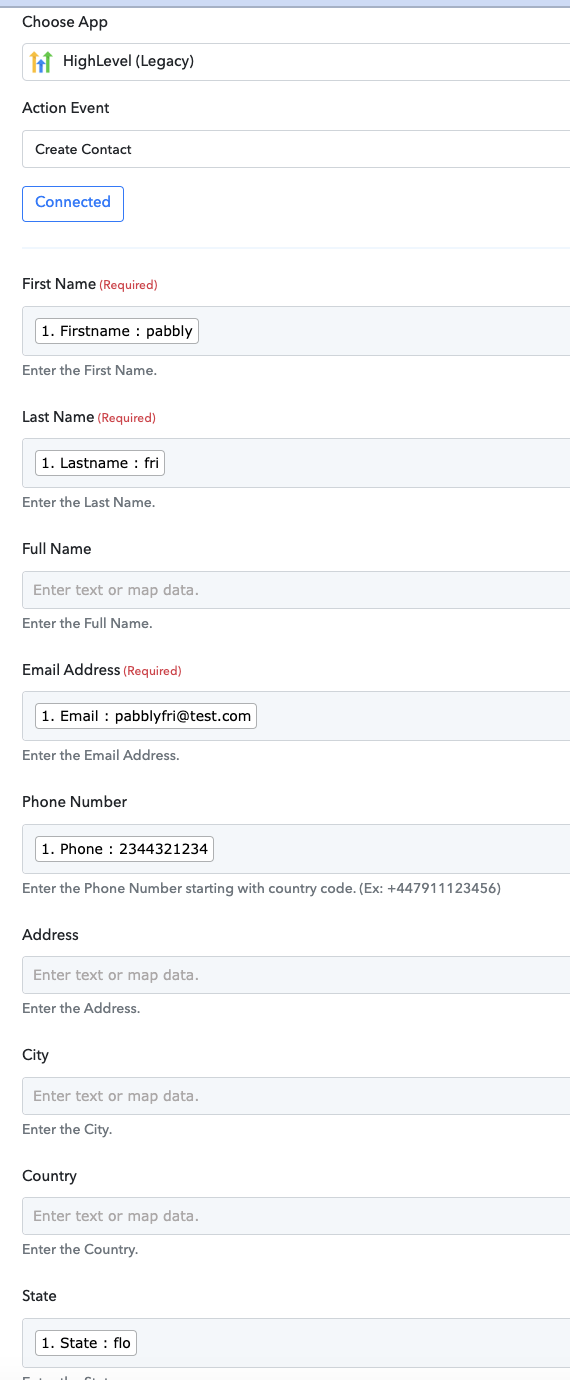Select the State flo mapped tag

(86, 1343)
